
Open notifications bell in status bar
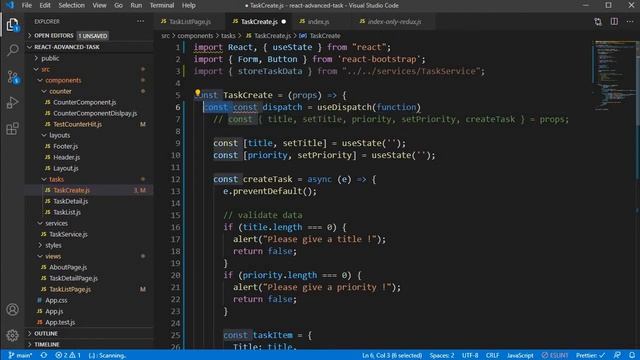click(632, 355)
